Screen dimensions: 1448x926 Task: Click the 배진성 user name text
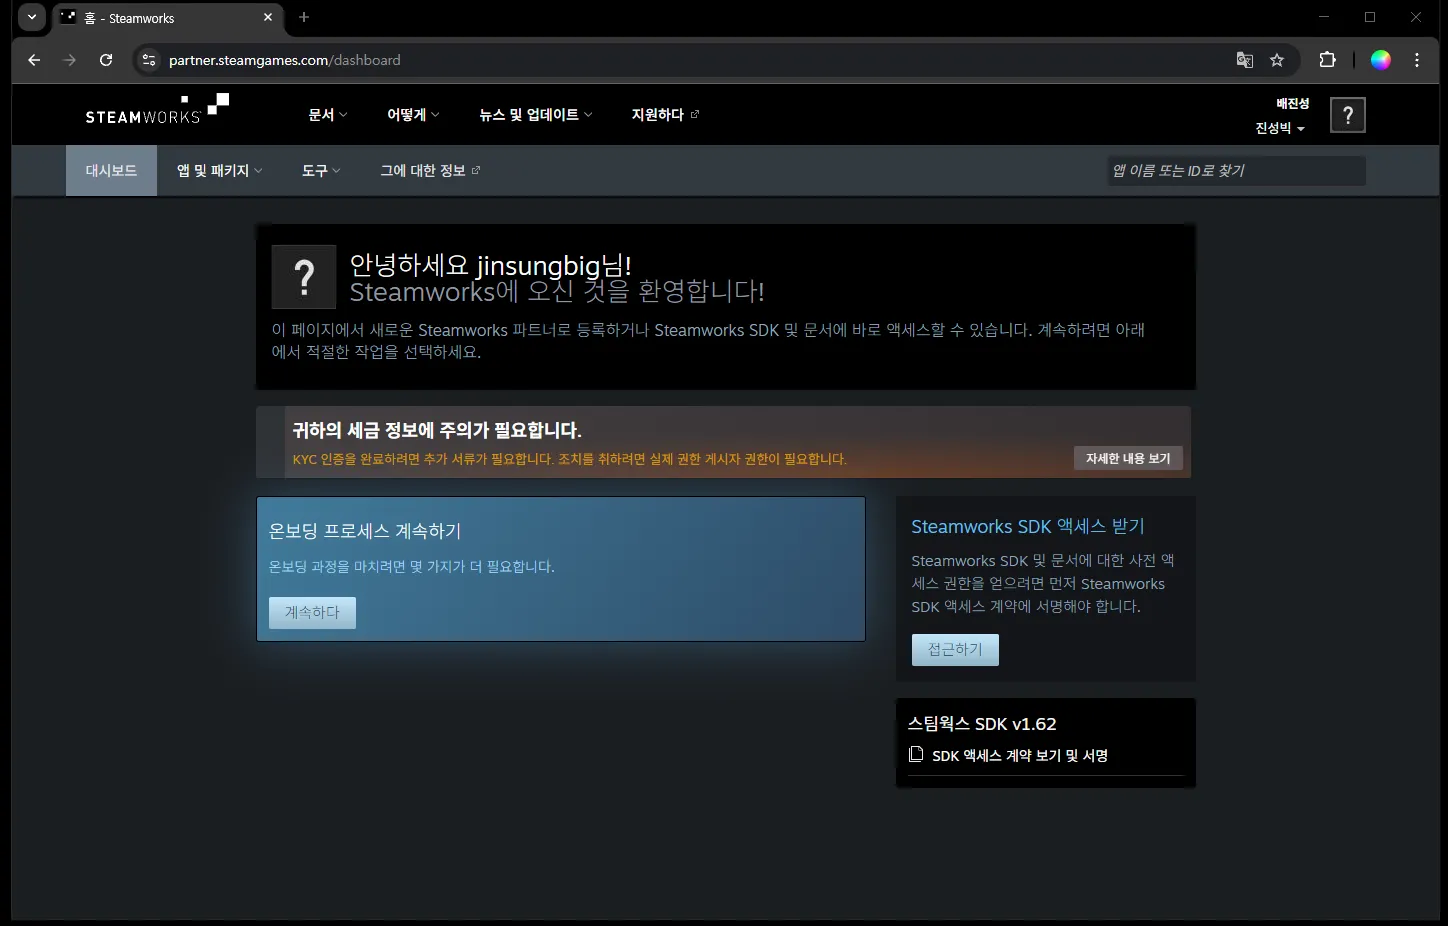(x=1292, y=103)
